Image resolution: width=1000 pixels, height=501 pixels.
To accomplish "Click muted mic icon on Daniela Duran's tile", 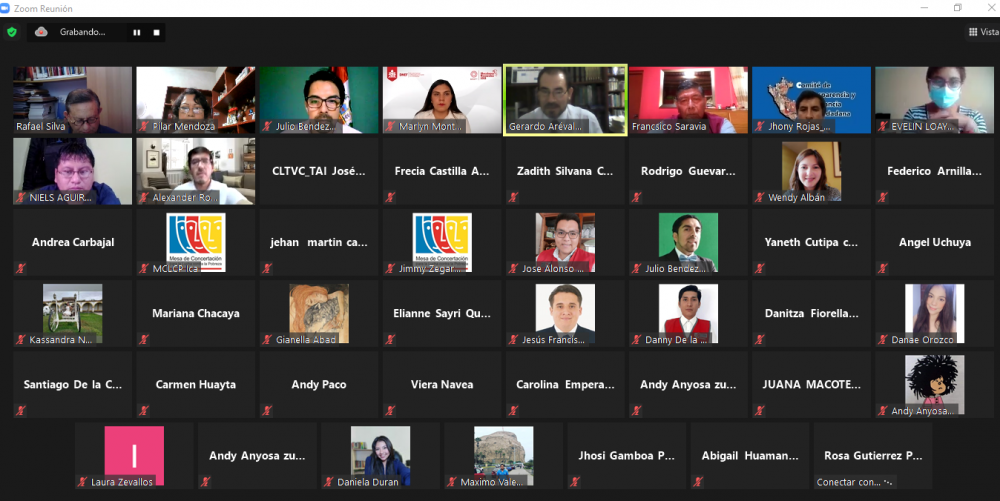I will coord(328,482).
